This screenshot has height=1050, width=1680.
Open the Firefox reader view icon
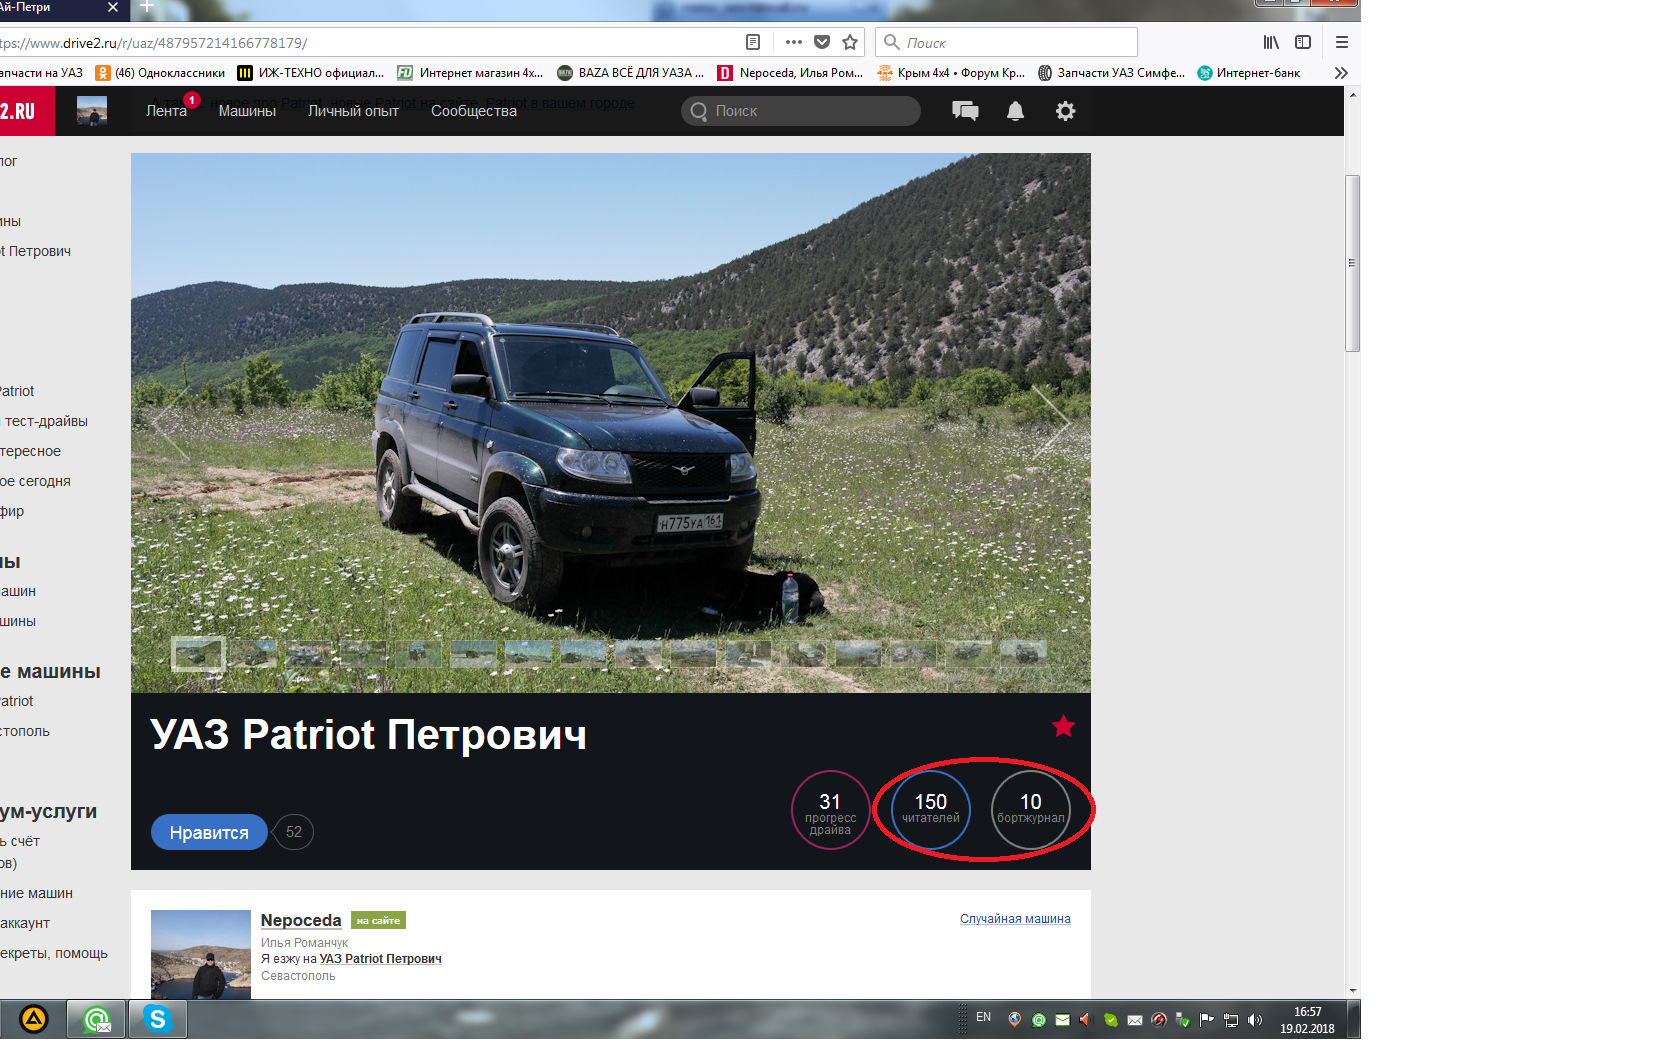click(753, 42)
